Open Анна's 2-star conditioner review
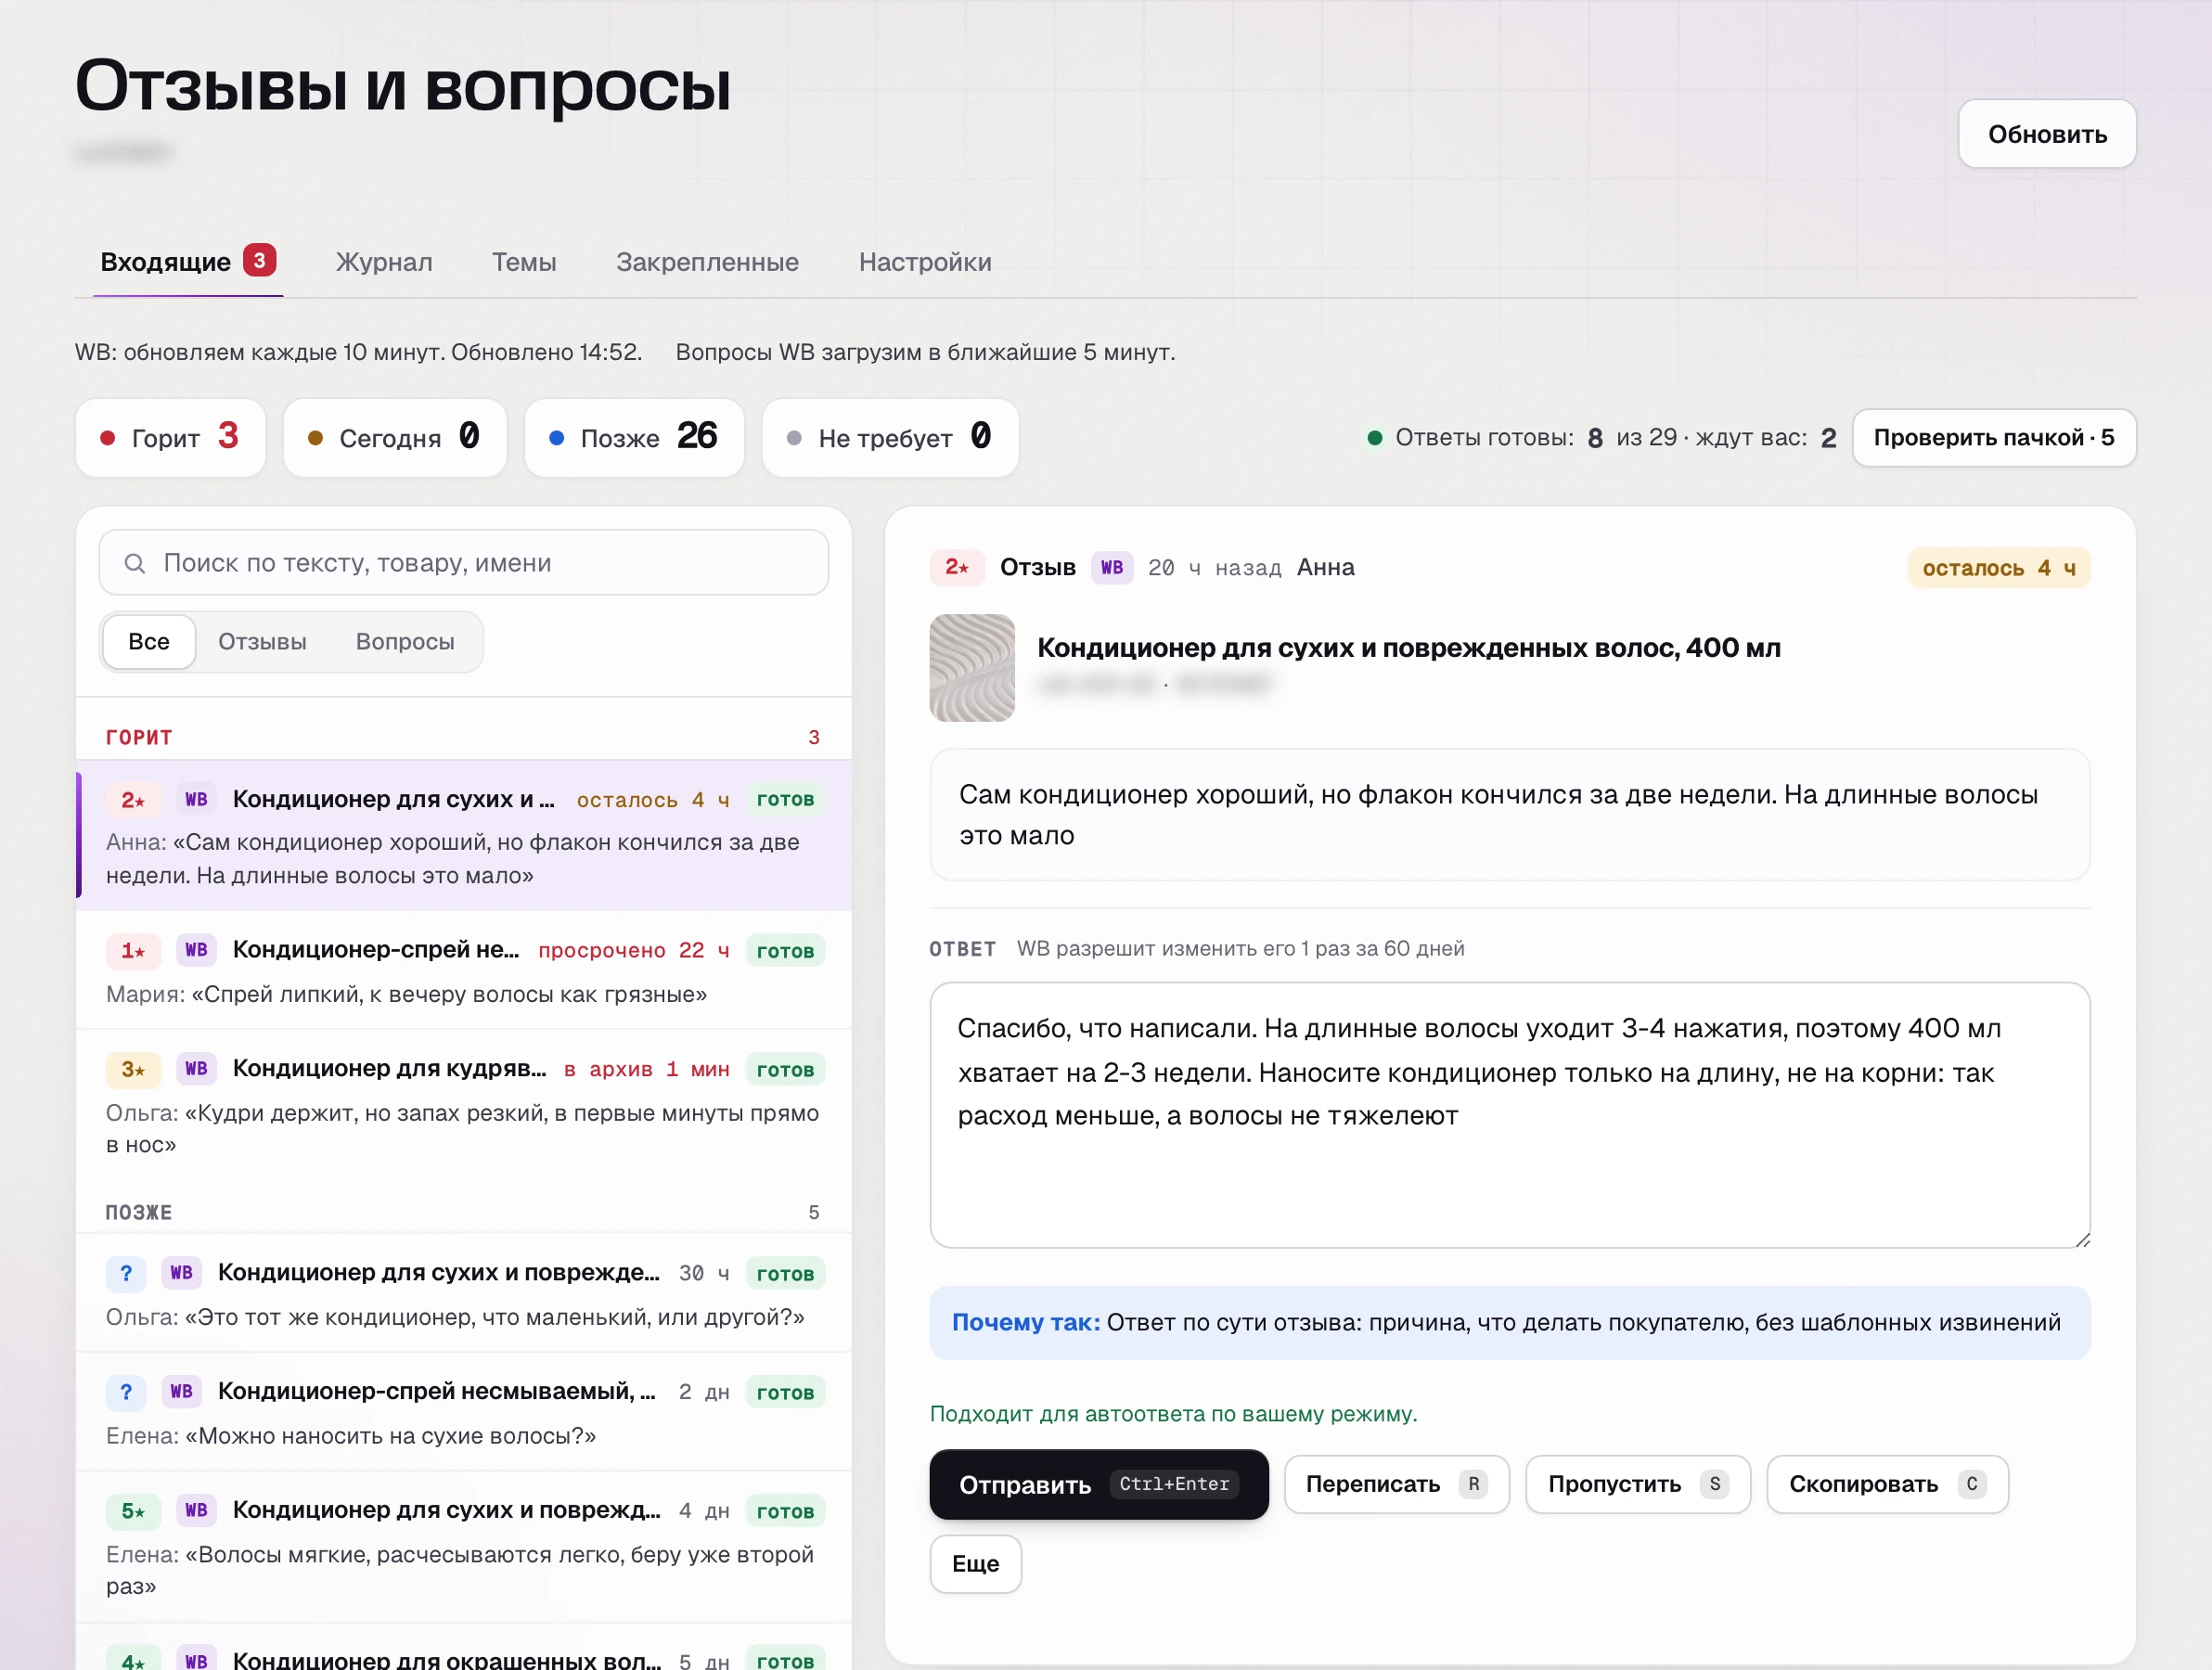The width and height of the screenshot is (2212, 1670). 464,835
